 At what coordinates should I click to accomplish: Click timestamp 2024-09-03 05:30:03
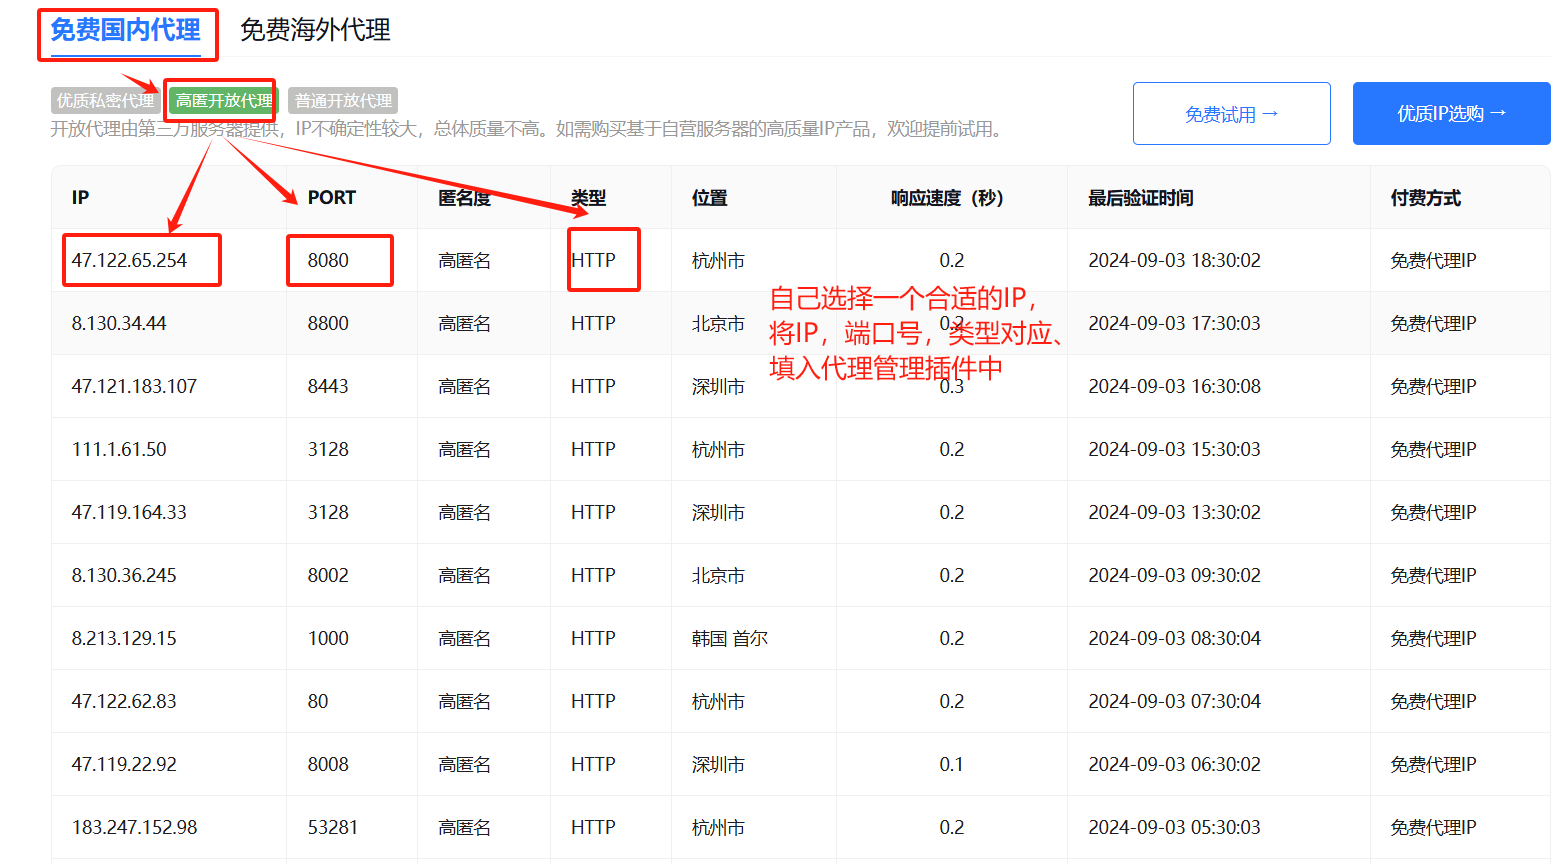point(1174,828)
